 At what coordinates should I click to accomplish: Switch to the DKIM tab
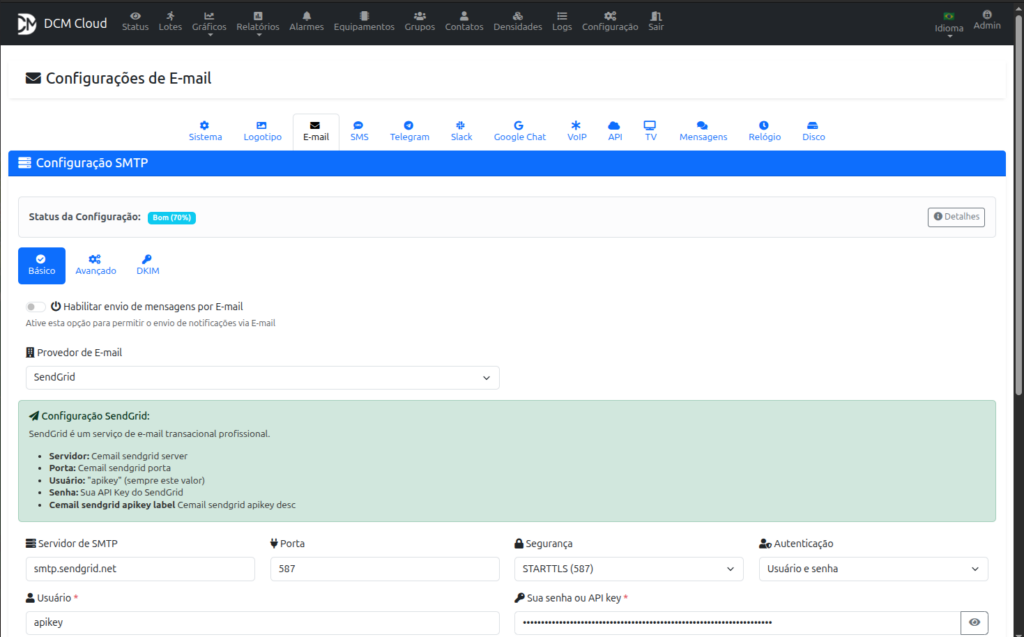point(147,265)
